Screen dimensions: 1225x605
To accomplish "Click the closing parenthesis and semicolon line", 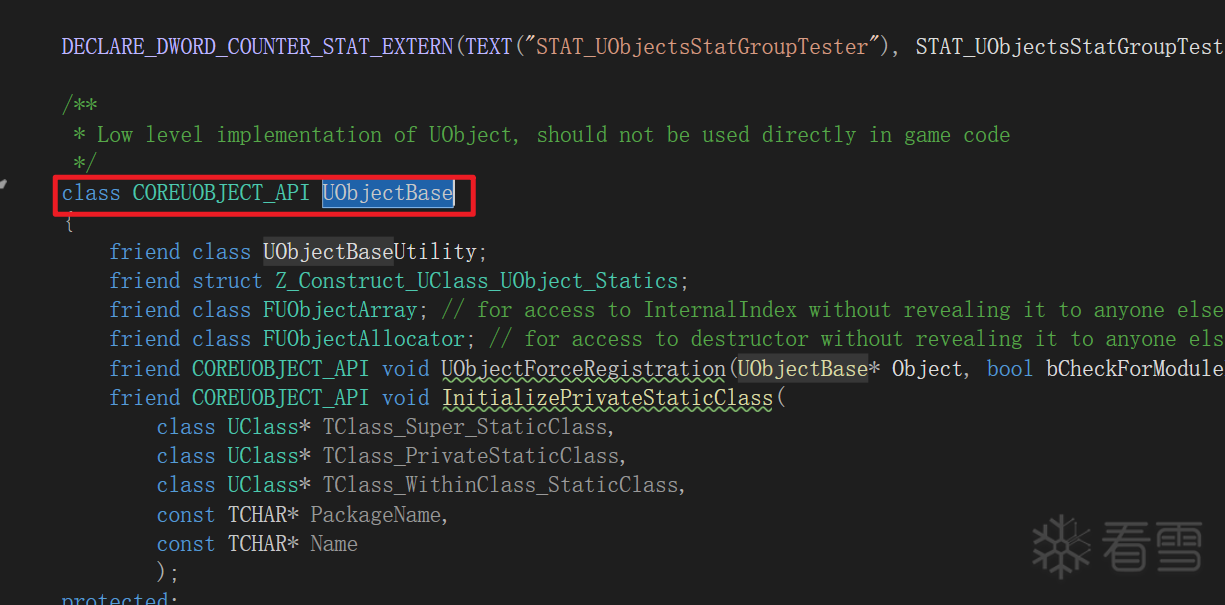I will click(x=168, y=573).
